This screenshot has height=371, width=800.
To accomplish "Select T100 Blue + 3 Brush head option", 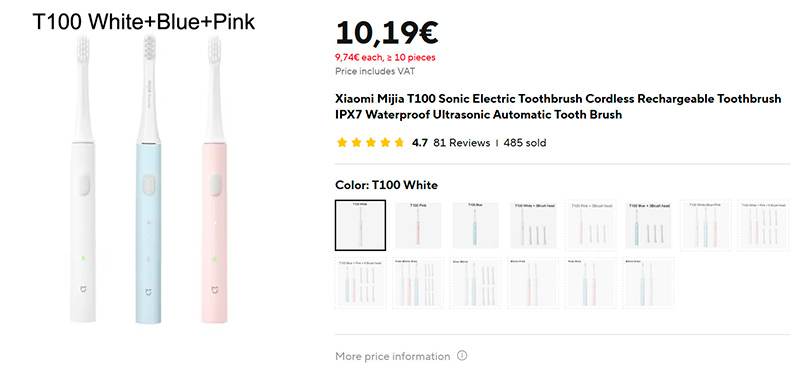I will (x=648, y=225).
